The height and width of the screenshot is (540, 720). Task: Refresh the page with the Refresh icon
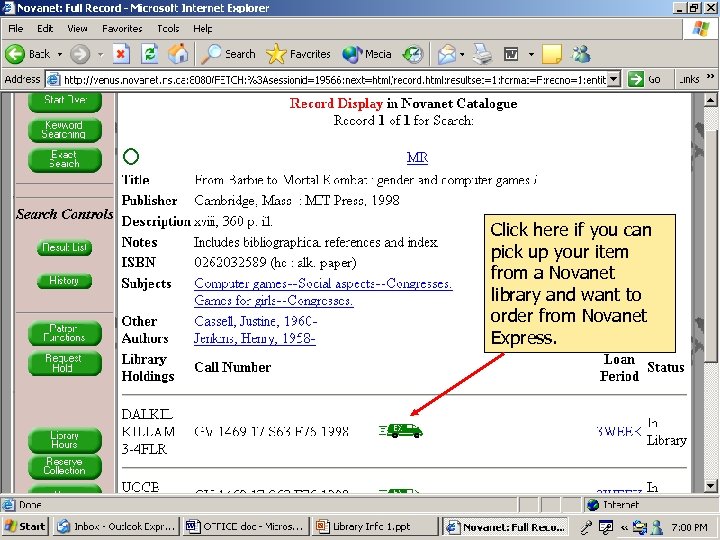tap(150, 54)
